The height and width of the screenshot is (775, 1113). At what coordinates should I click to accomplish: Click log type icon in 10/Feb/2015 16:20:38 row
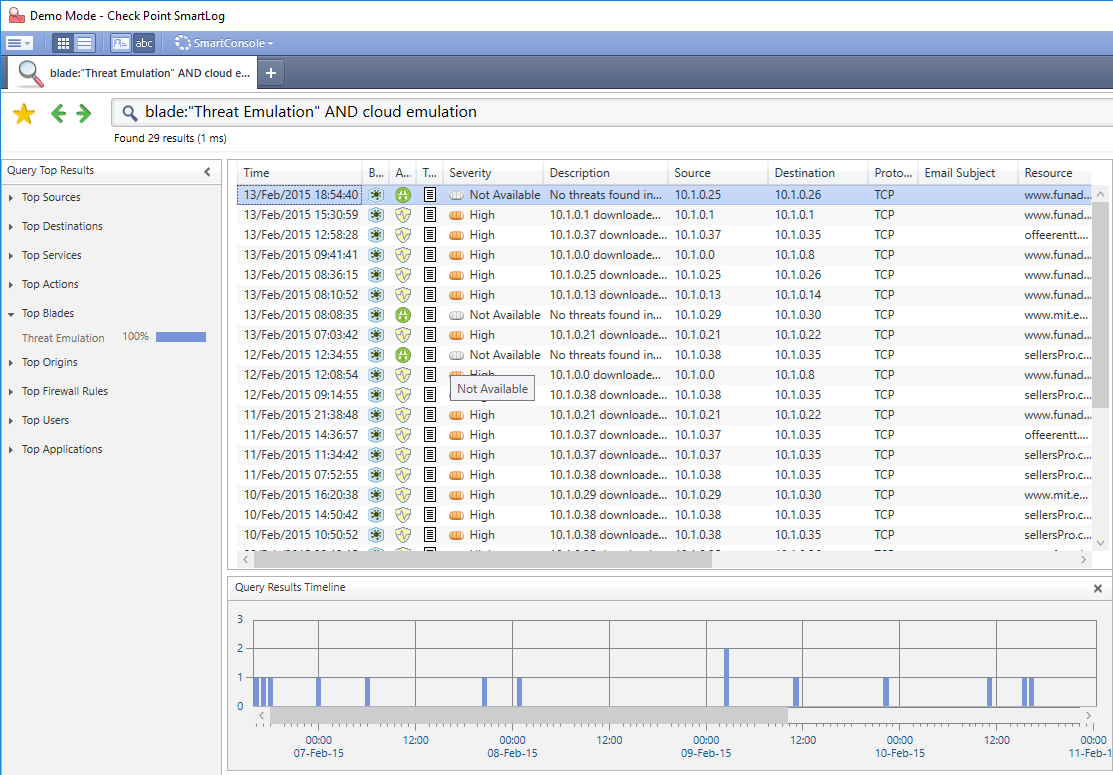pos(429,495)
